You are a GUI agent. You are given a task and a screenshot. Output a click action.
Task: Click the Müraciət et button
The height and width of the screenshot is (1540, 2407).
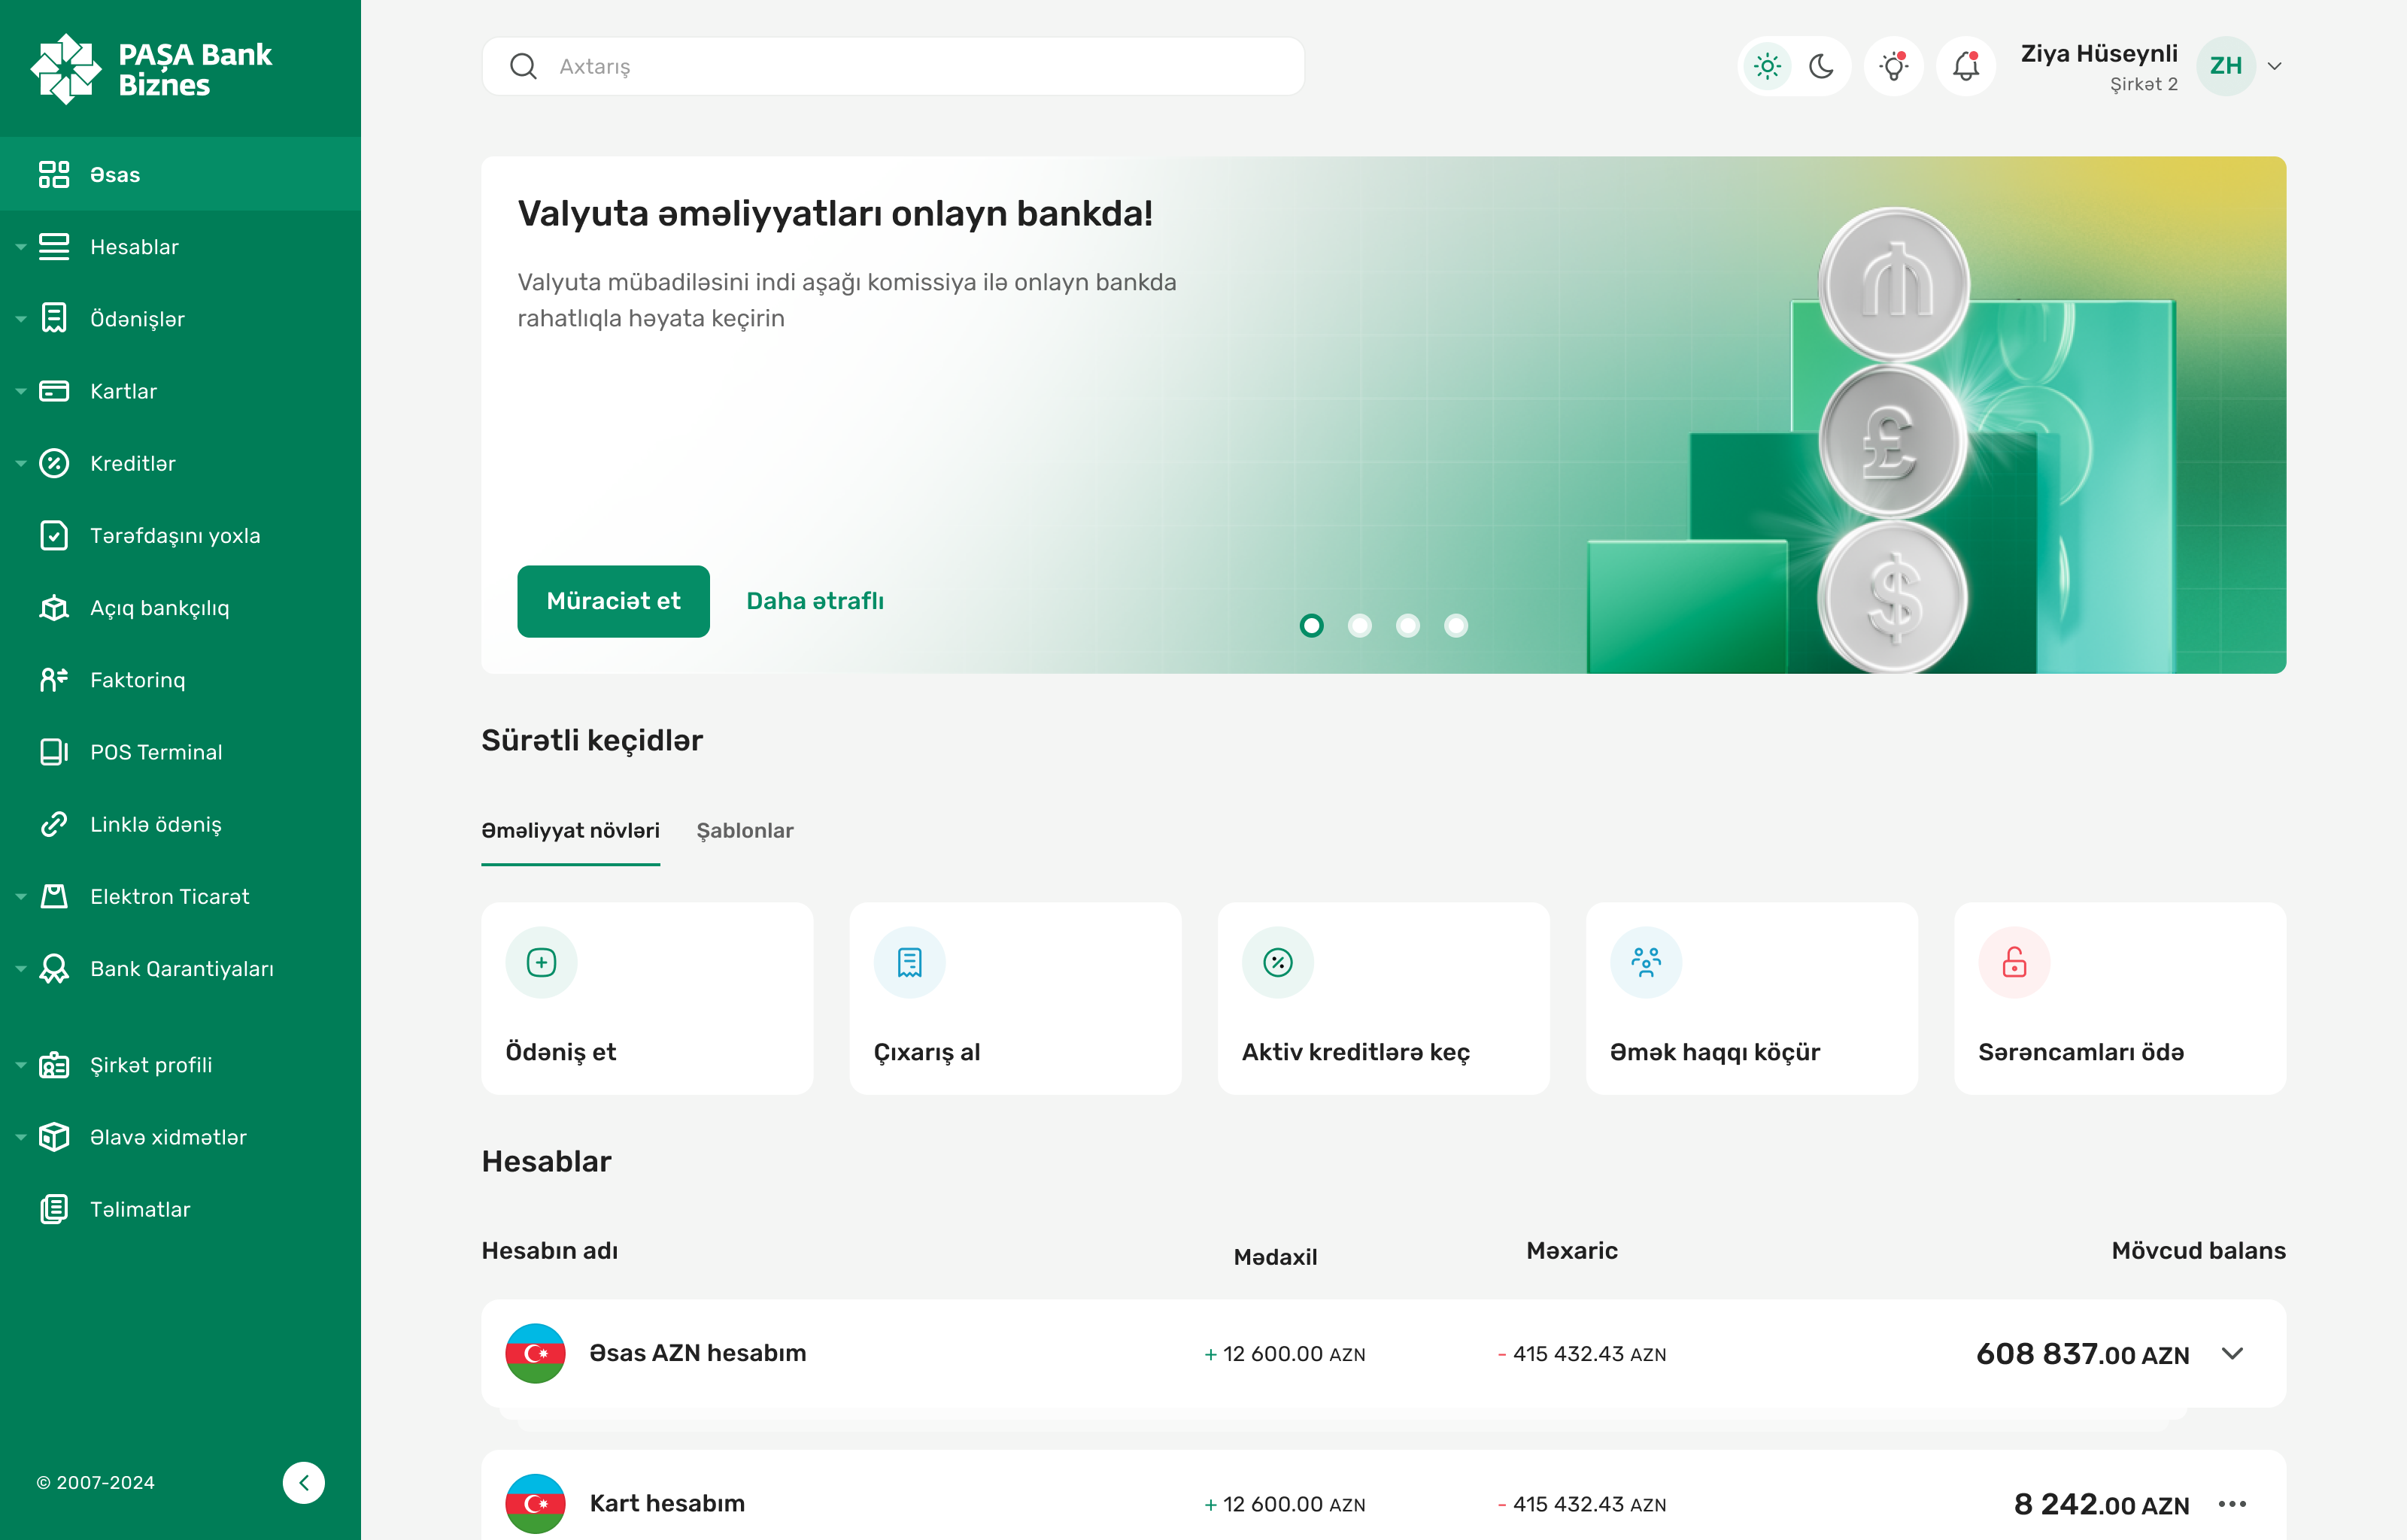[x=613, y=601]
